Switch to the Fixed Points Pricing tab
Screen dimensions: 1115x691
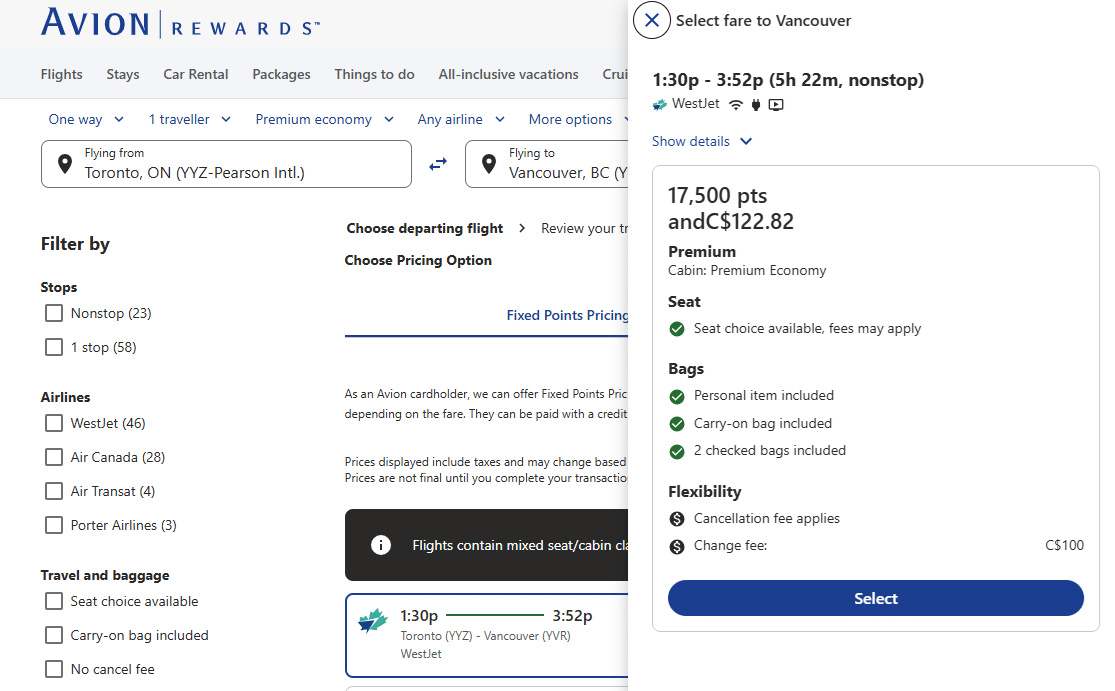tap(567, 315)
